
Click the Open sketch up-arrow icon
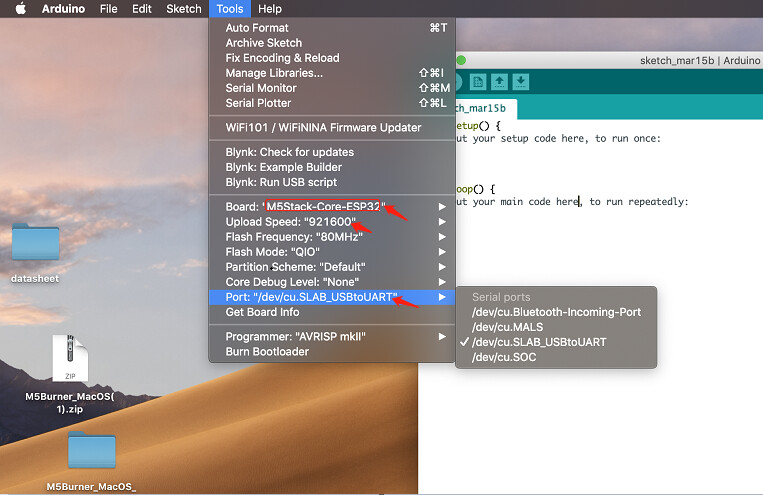[x=499, y=82]
